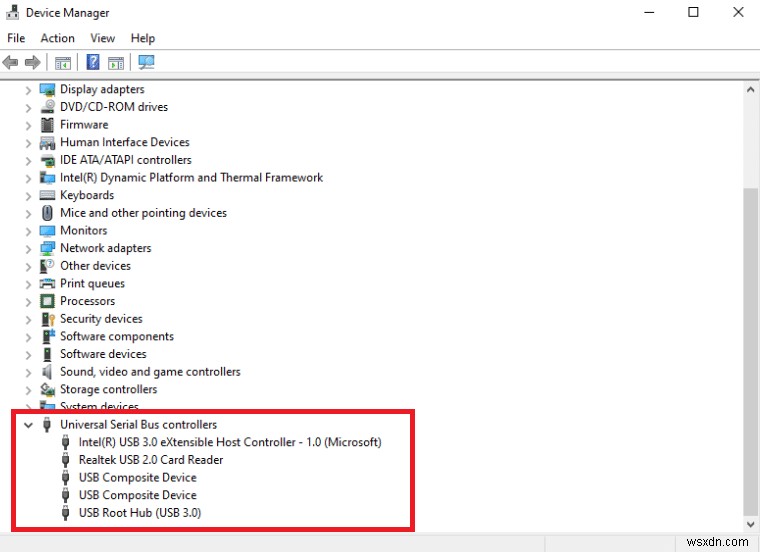Expand the Firmware node
The width and height of the screenshot is (760, 552).
28,126
